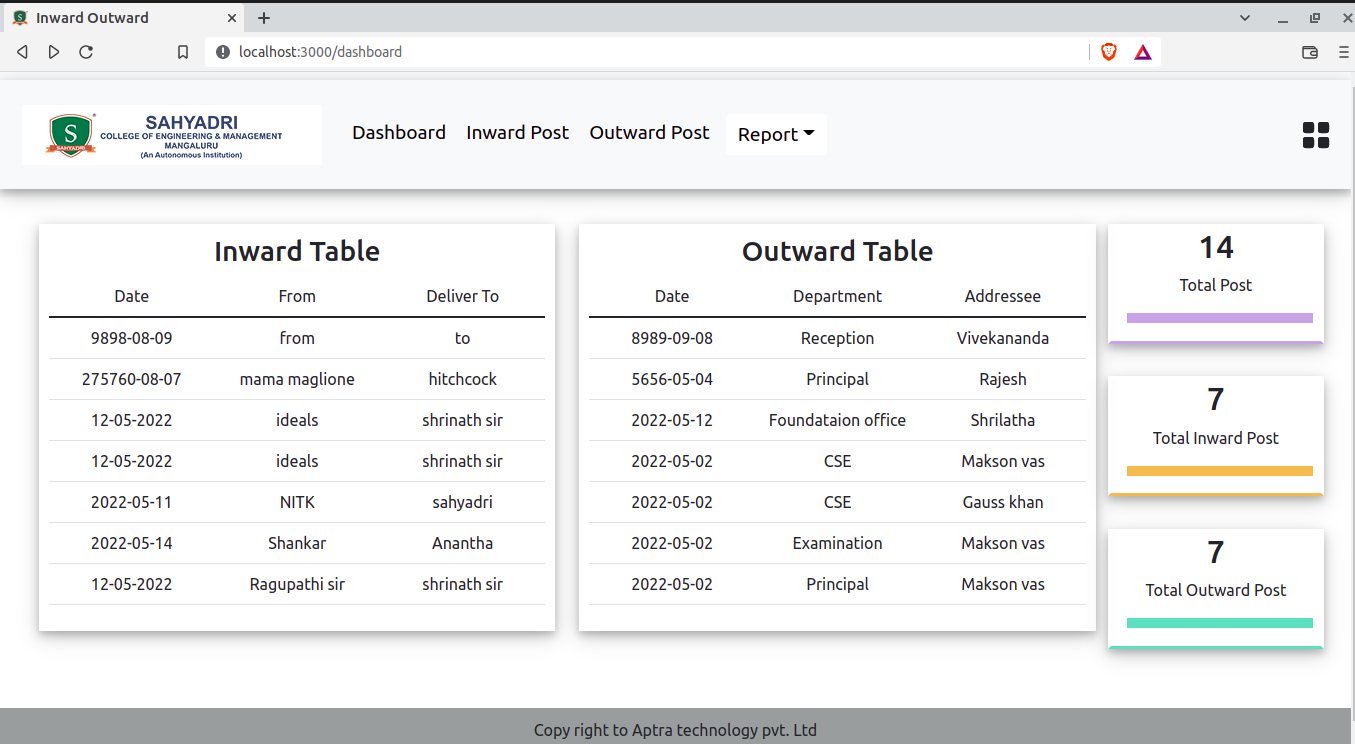Click the browser forward arrow
Image resolution: width=1355 pixels, height=744 pixels.
(x=54, y=52)
